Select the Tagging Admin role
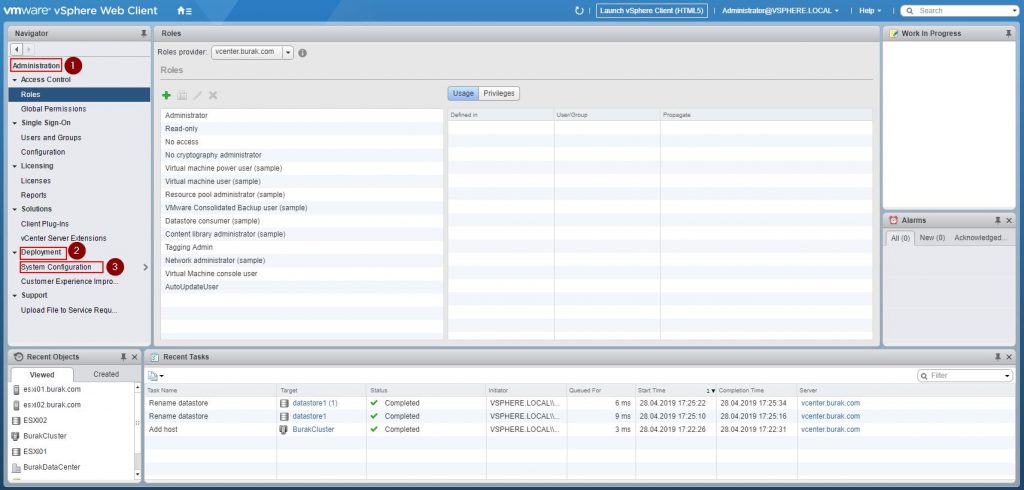 (302, 248)
